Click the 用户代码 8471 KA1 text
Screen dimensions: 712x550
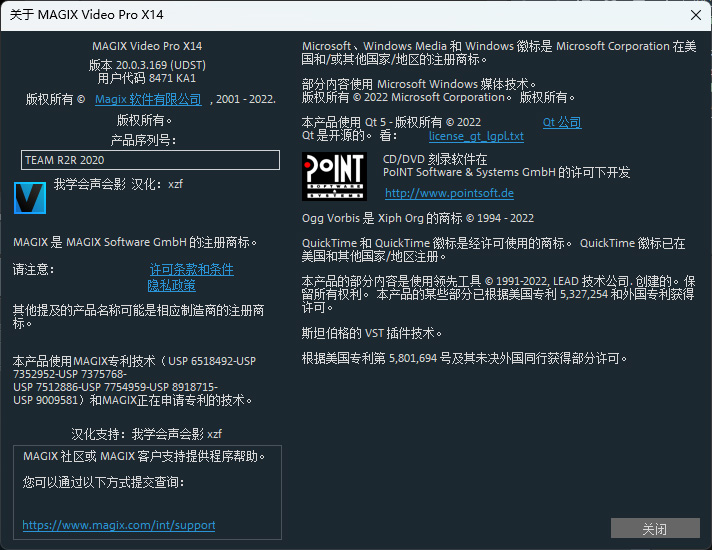(147, 78)
